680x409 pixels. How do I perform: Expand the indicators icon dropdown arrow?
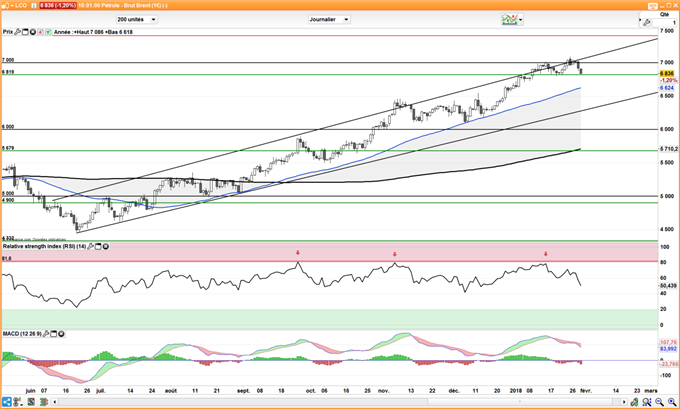520,20
